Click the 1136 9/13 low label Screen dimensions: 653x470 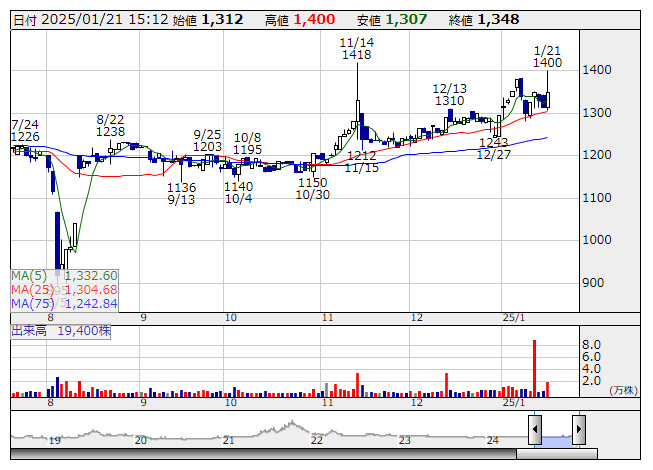click(x=181, y=194)
